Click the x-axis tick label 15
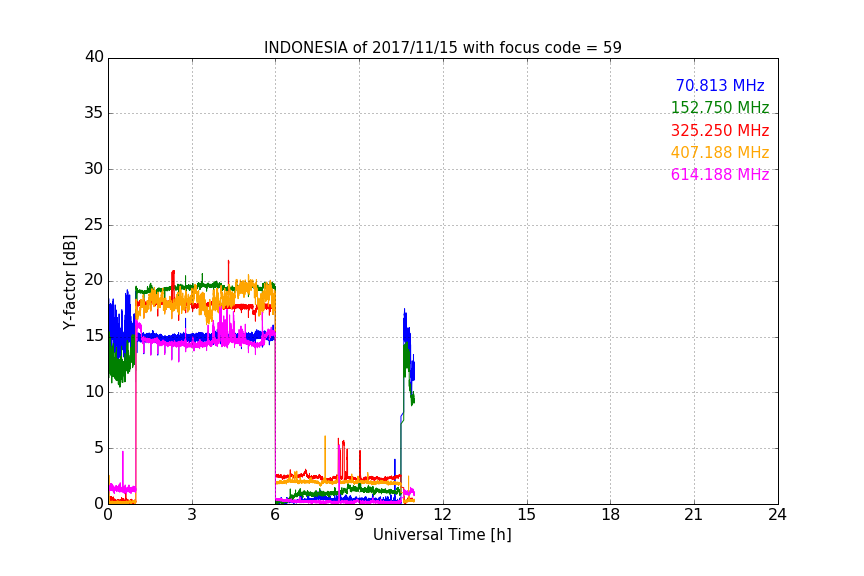864x576 pixels. [x=527, y=515]
